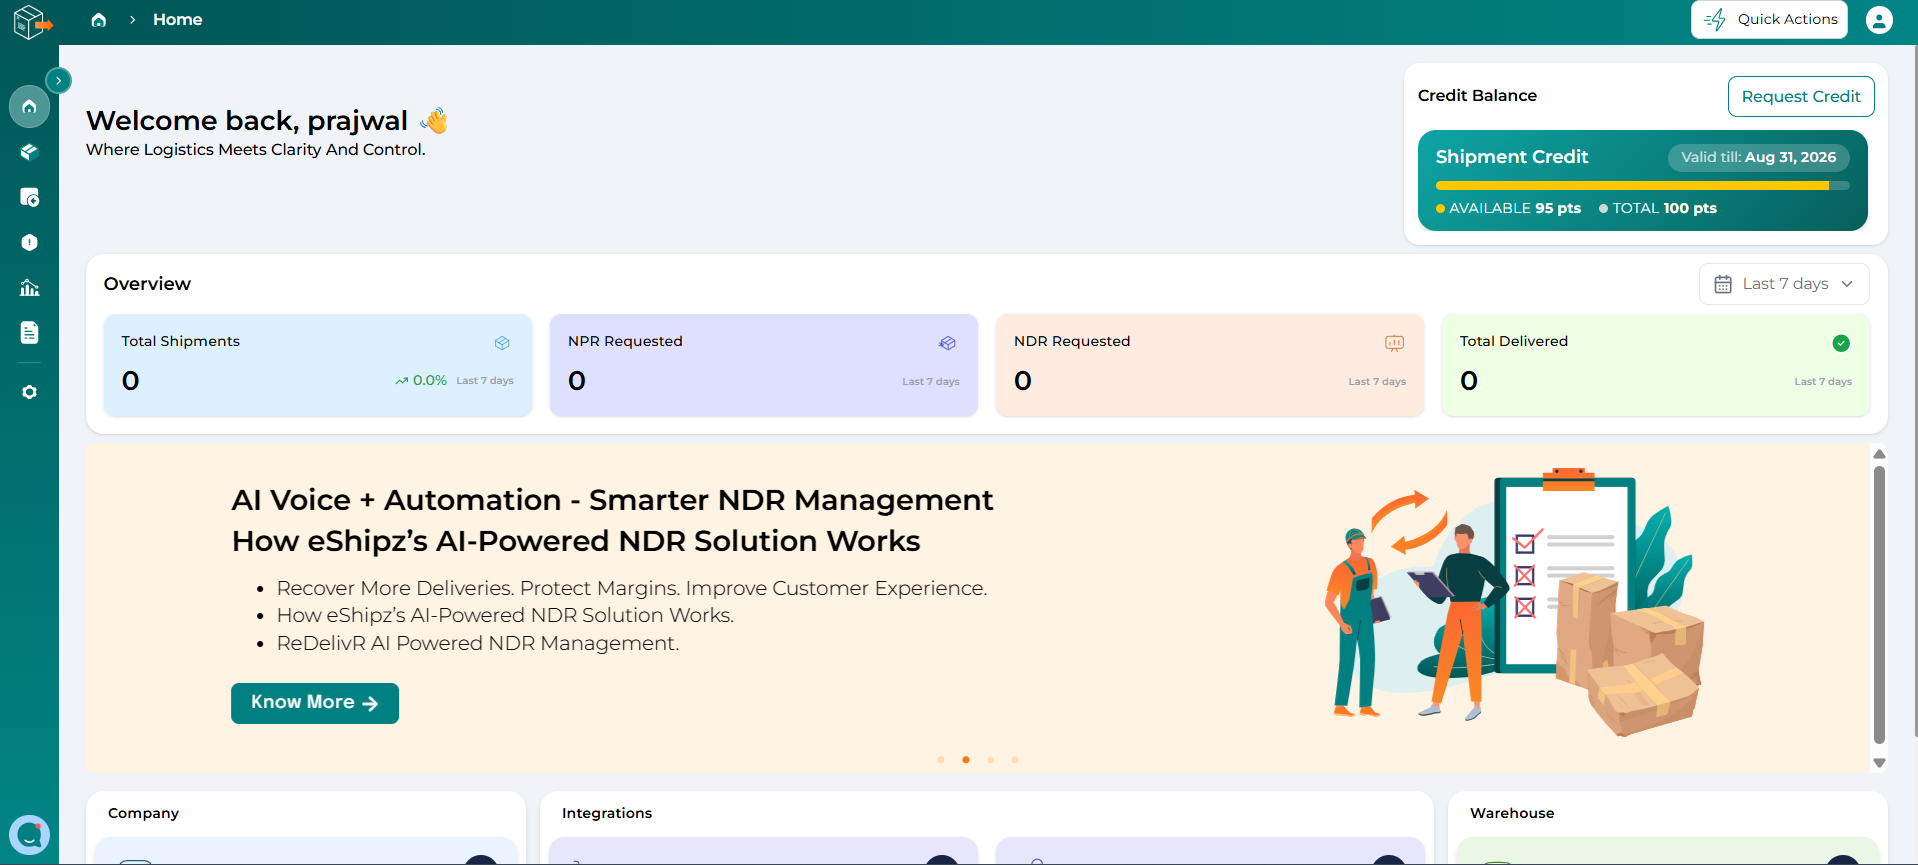Click the waving hand emoji

[x=434, y=121]
